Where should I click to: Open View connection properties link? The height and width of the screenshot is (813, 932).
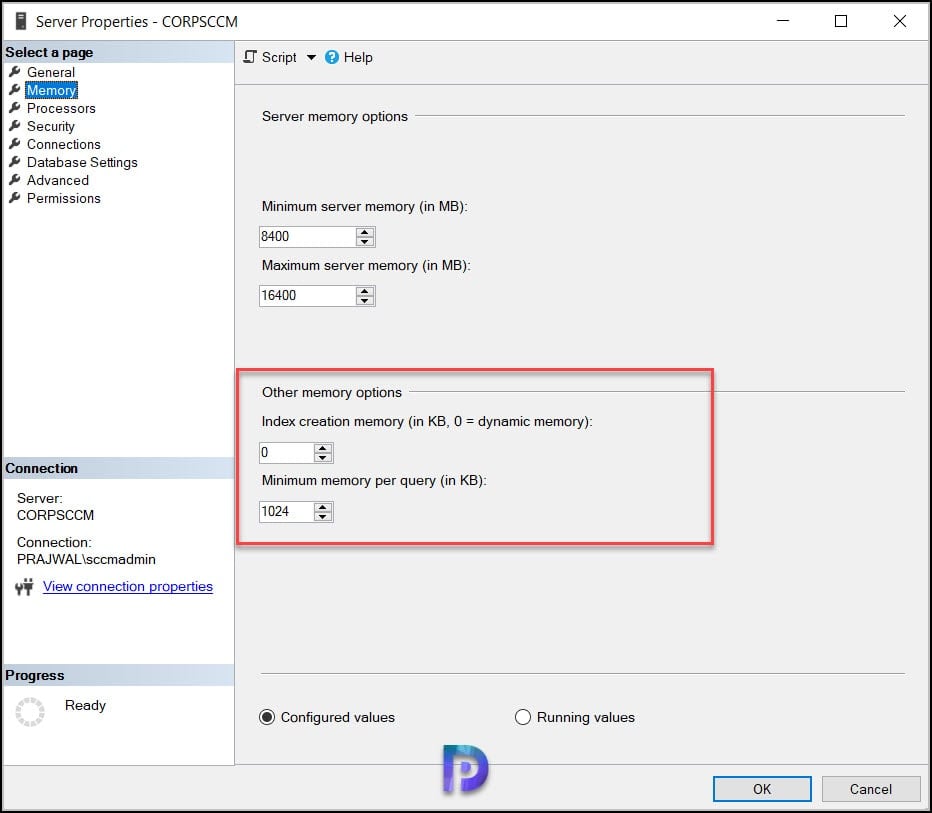(x=128, y=587)
